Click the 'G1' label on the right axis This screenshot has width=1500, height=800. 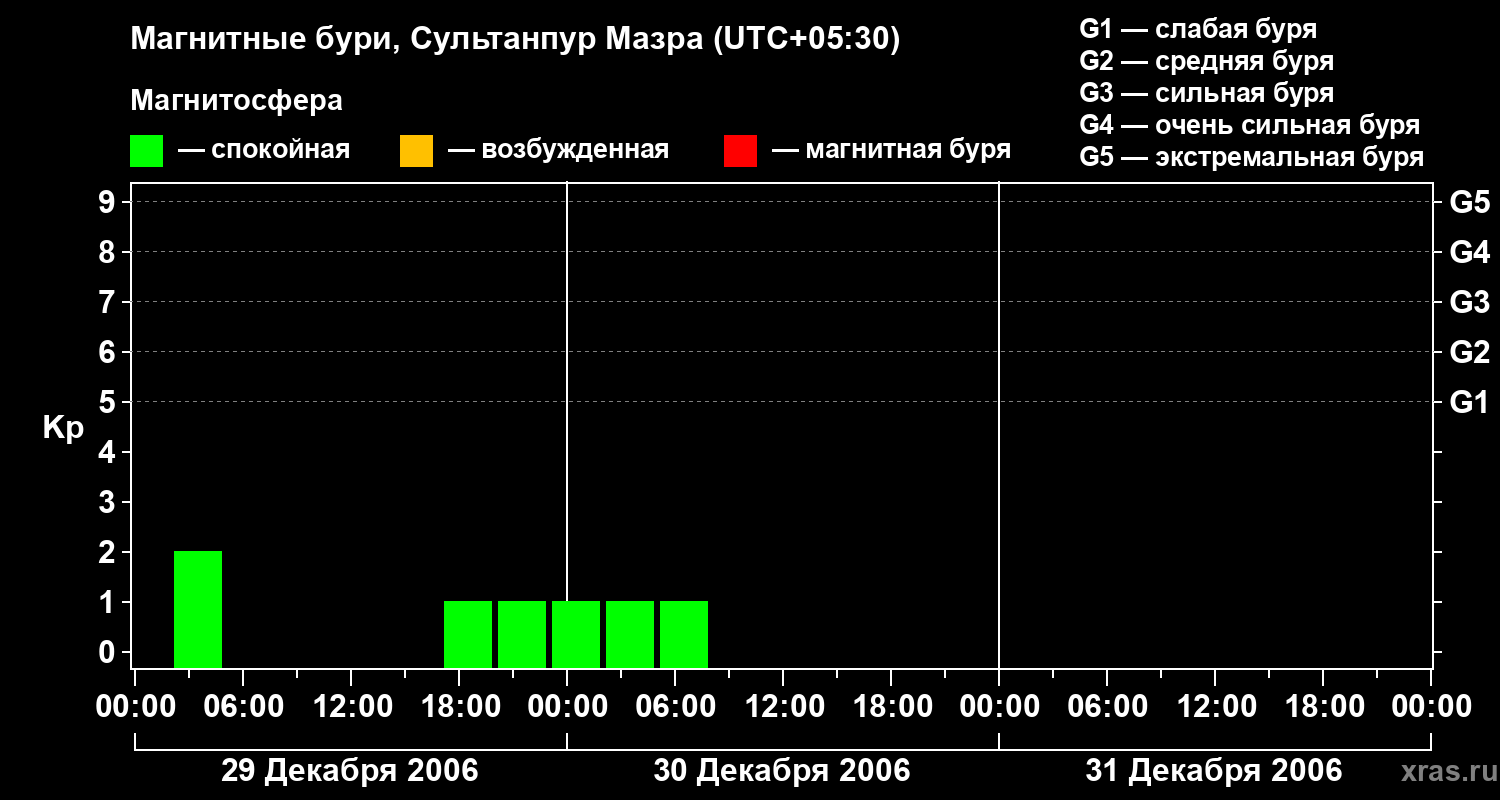pos(1470,402)
